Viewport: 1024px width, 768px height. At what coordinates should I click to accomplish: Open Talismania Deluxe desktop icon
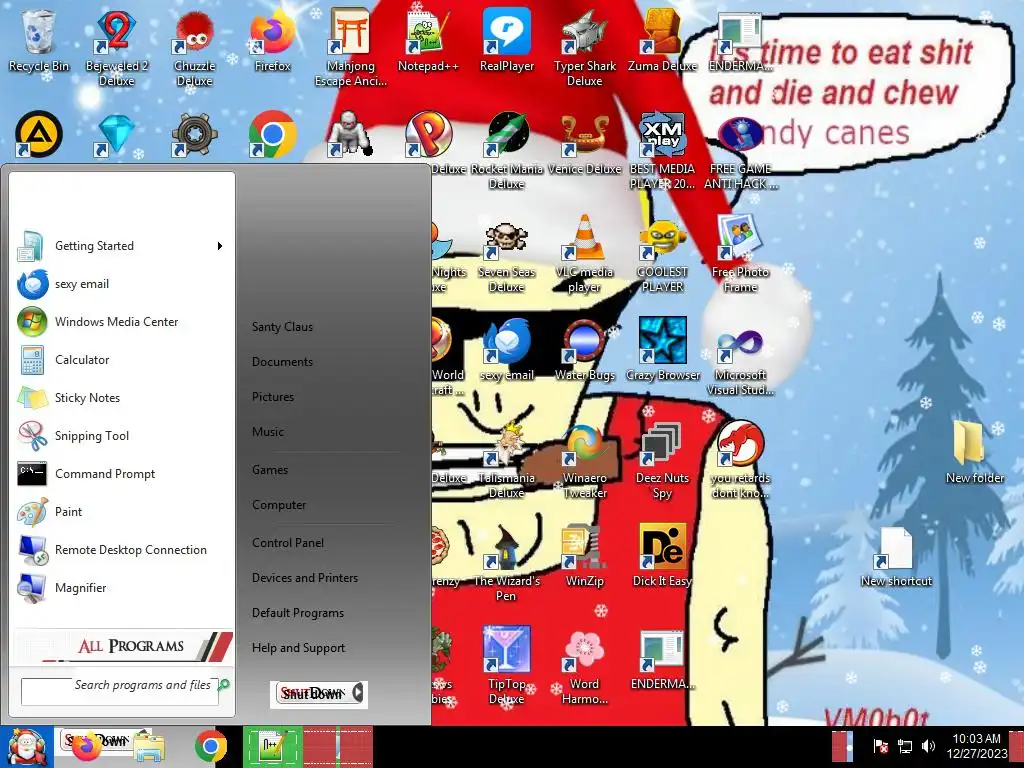click(x=507, y=460)
